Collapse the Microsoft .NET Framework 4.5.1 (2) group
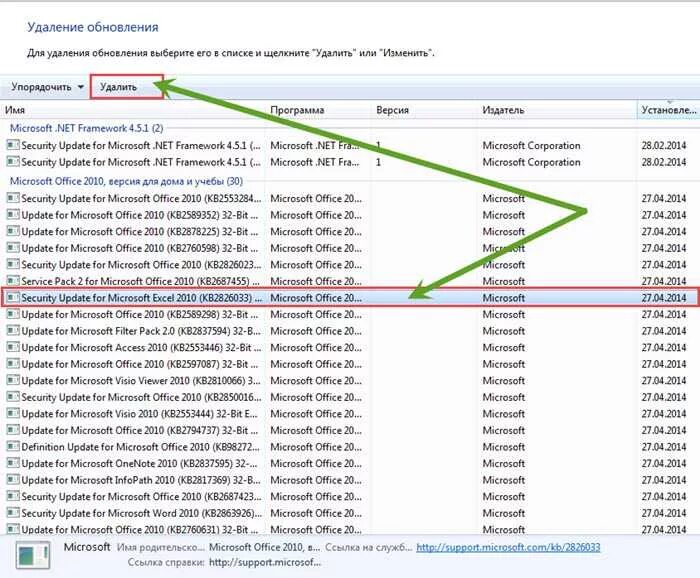 87,128
